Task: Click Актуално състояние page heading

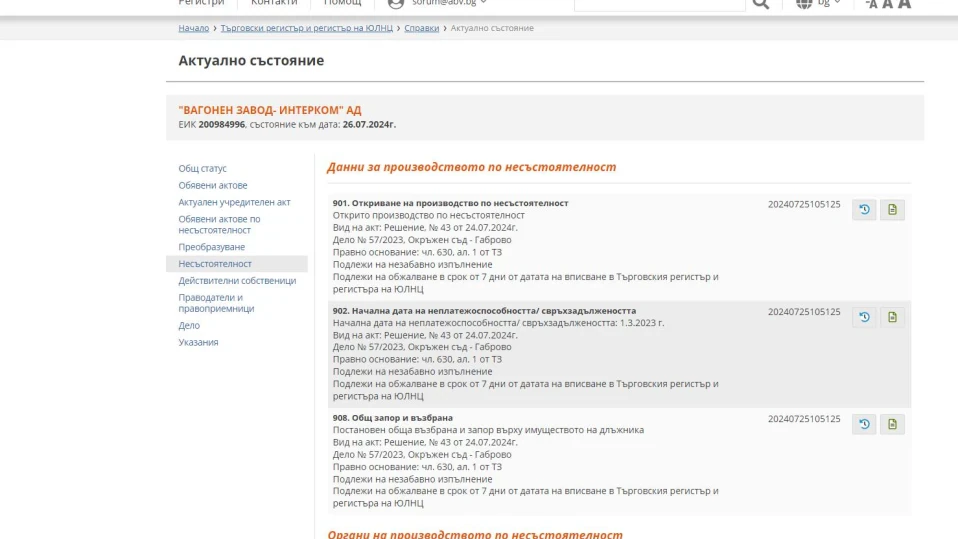Action: point(251,60)
